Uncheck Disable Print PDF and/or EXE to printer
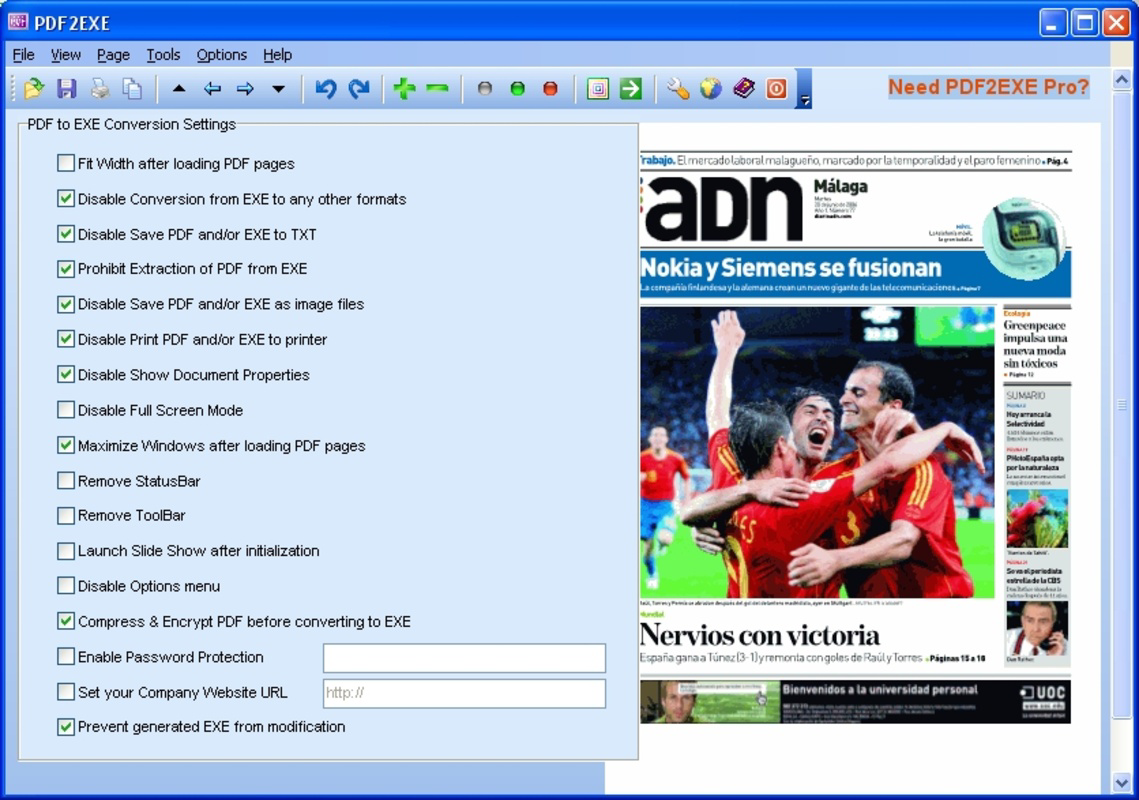Screen dimensions: 1139x800 65,339
